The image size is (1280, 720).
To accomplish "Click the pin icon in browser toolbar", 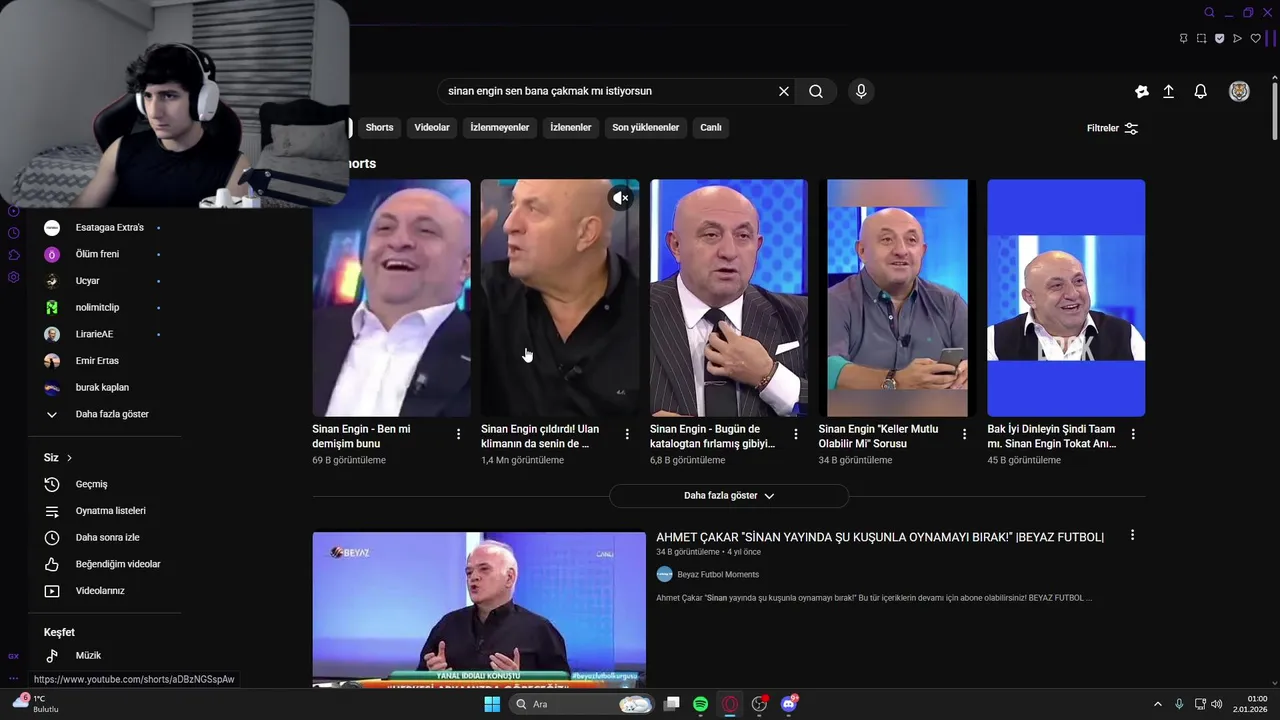I will point(1184,38).
